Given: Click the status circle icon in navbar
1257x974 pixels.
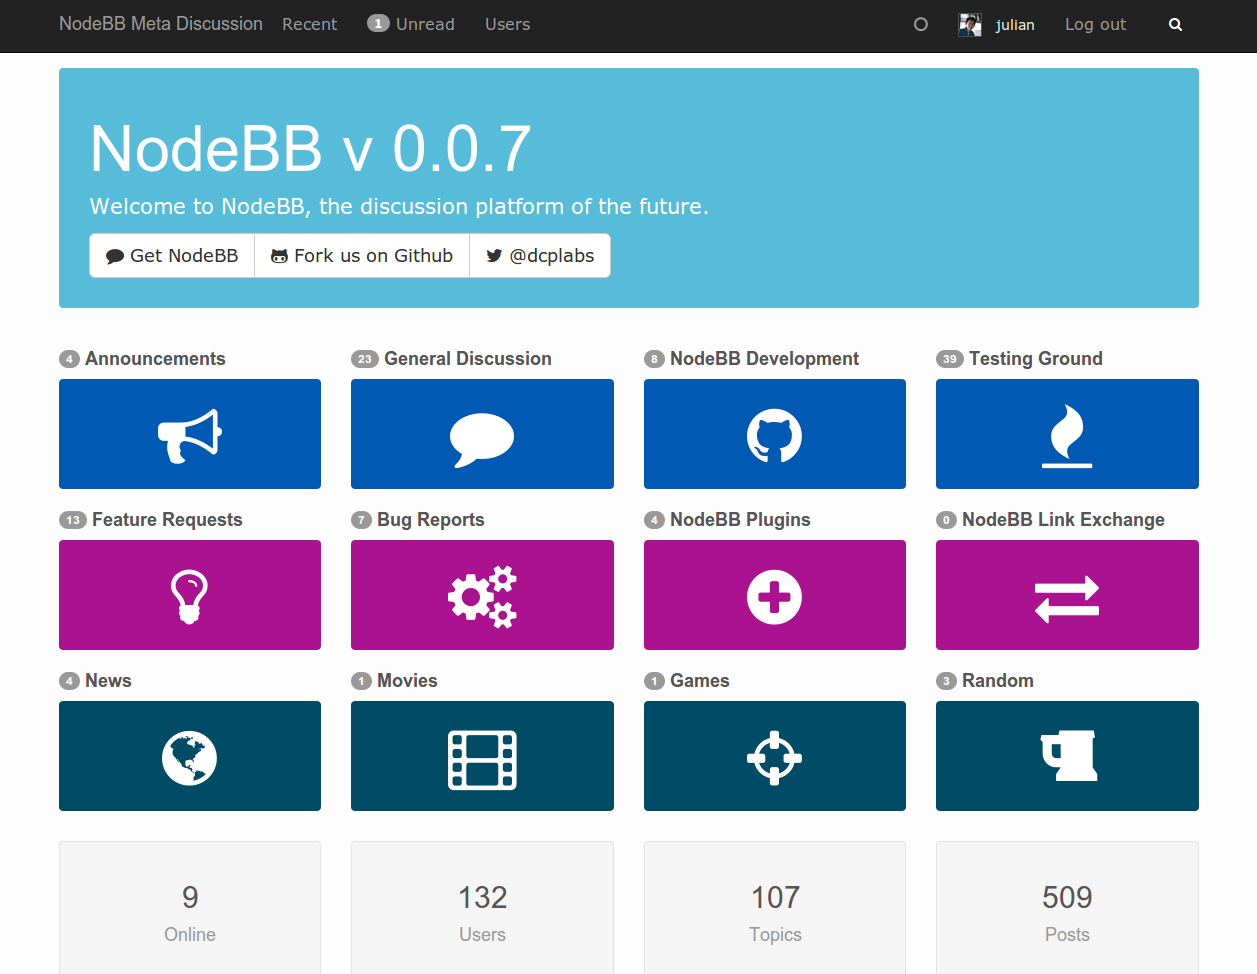Looking at the screenshot, I should click(921, 25).
